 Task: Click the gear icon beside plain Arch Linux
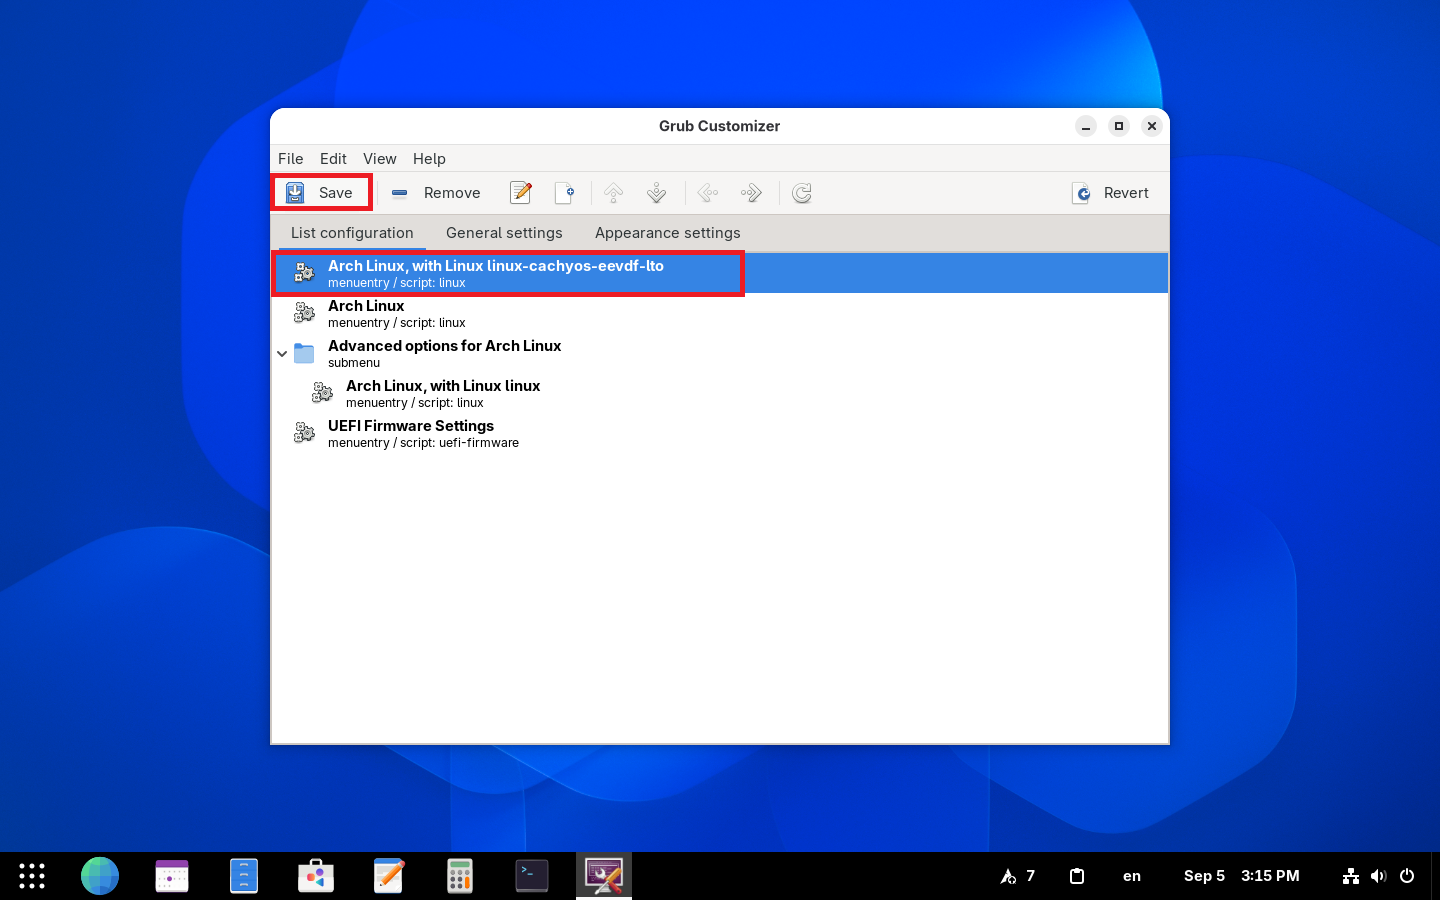click(304, 313)
